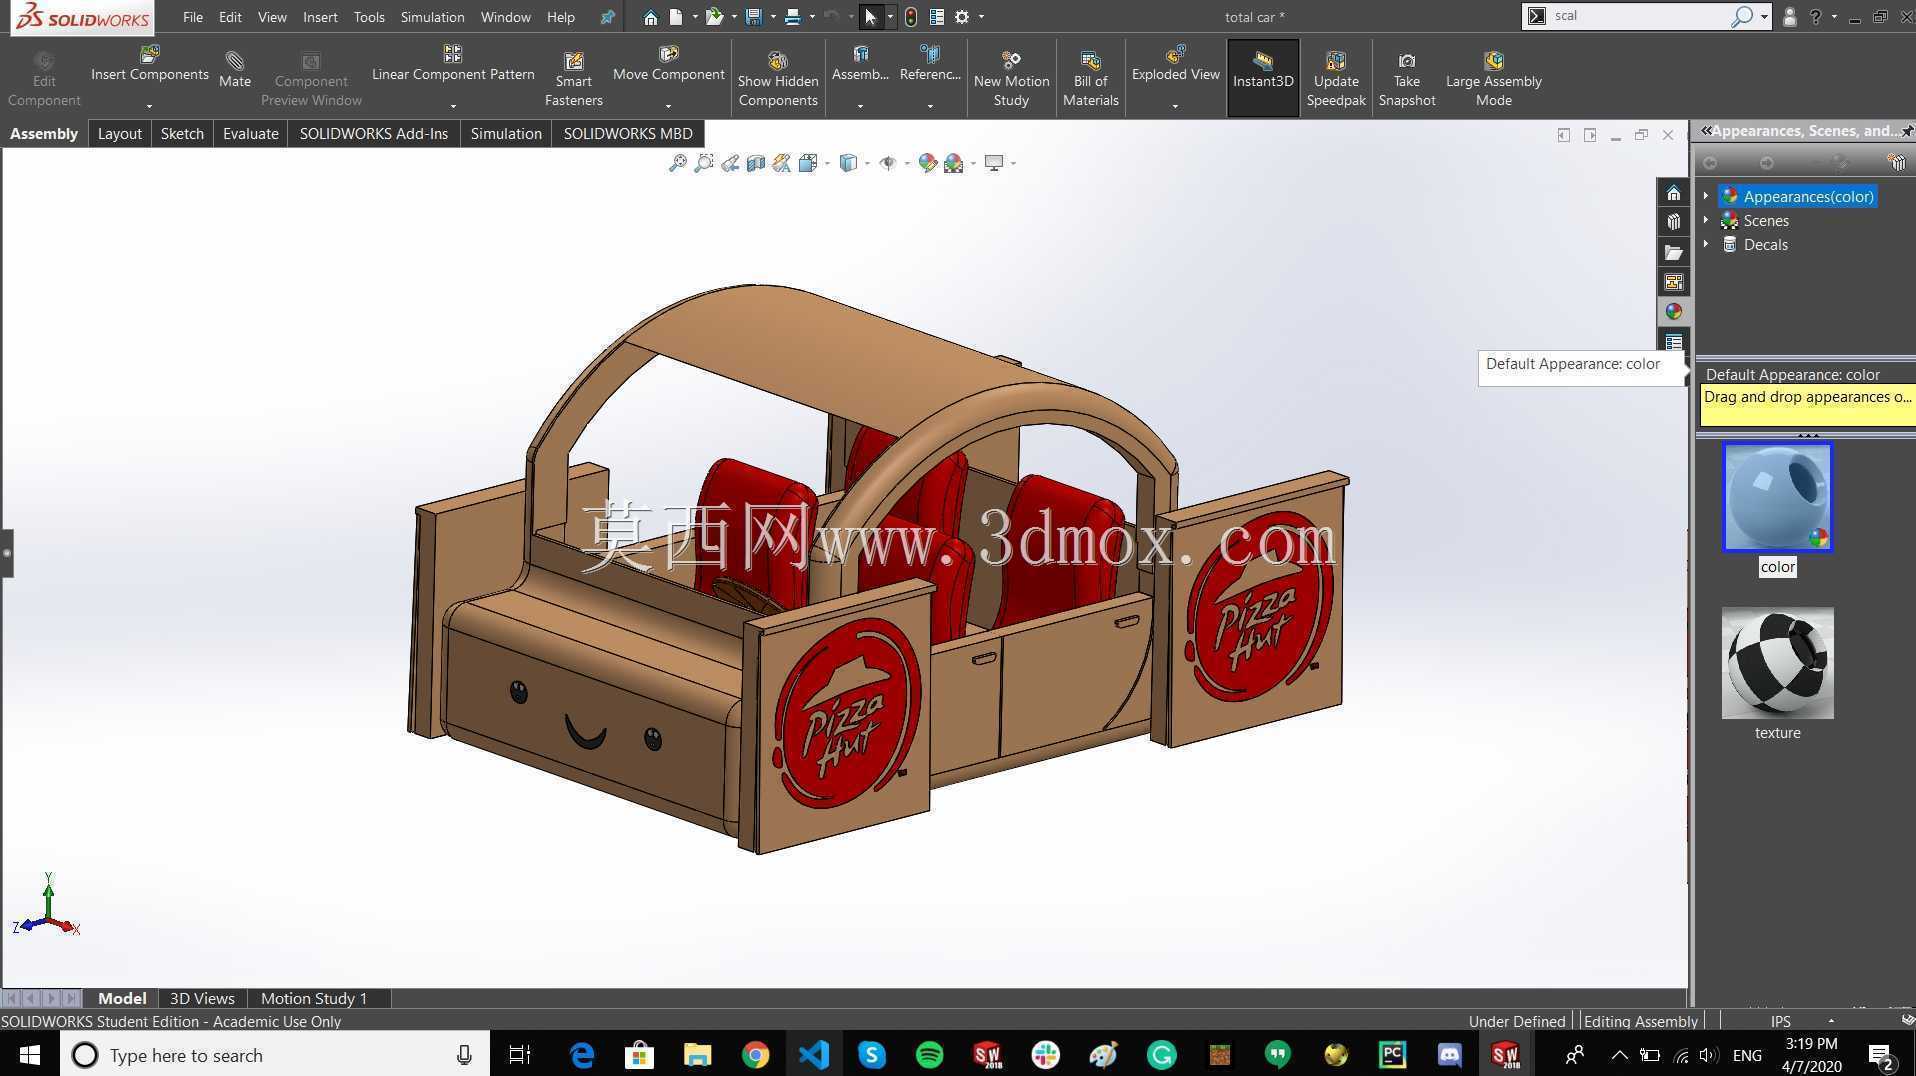Click the Assembly features button
The width and height of the screenshot is (1916, 1076).
click(x=860, y=64)
